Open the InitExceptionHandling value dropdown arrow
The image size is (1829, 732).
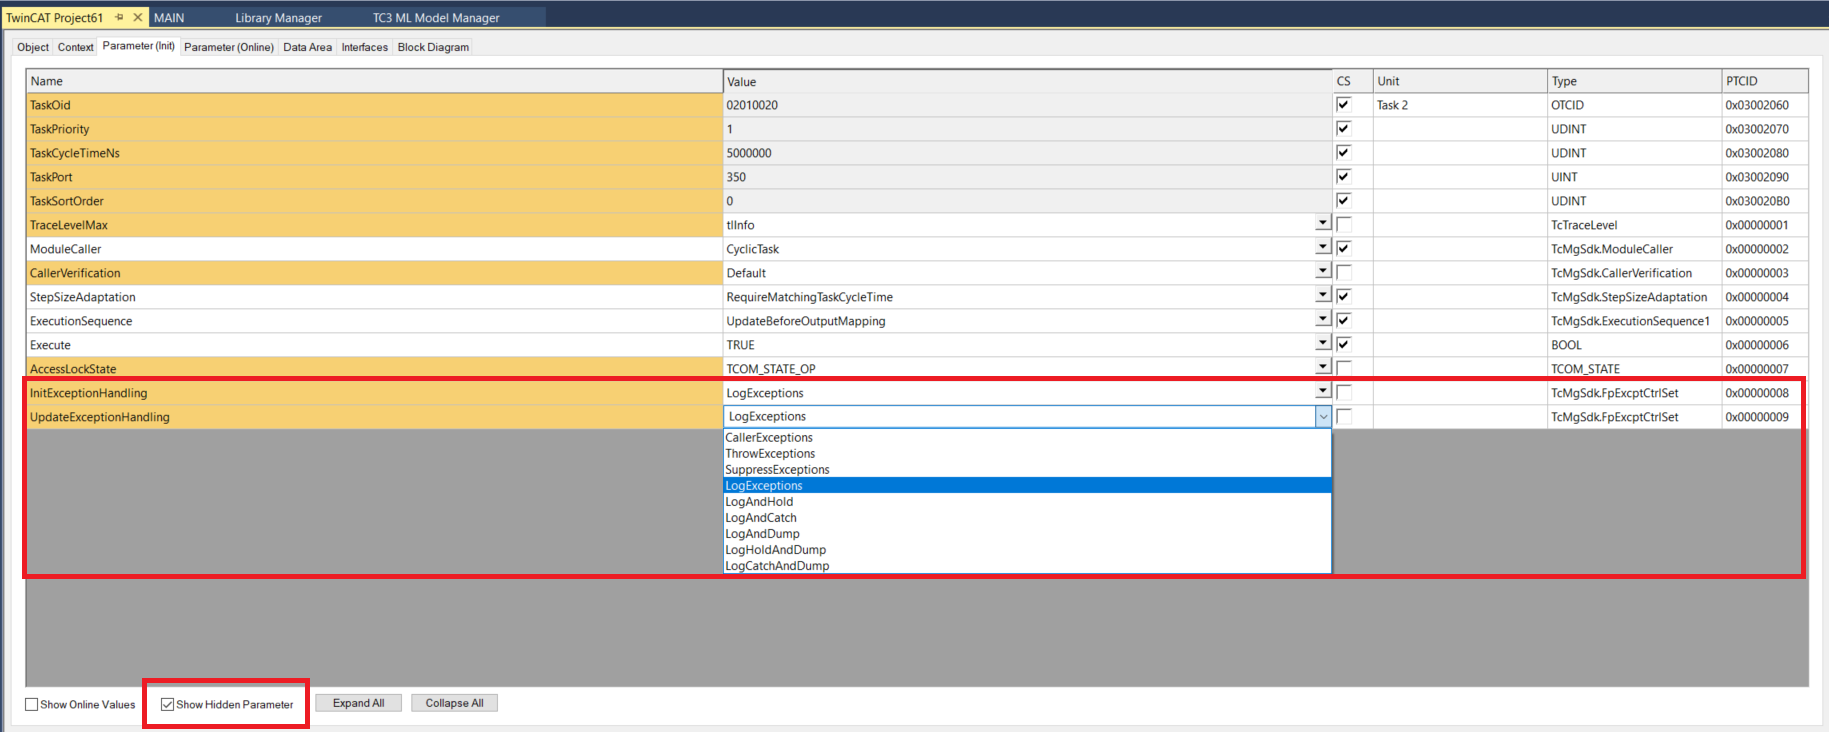click(x=1323, y=391)
